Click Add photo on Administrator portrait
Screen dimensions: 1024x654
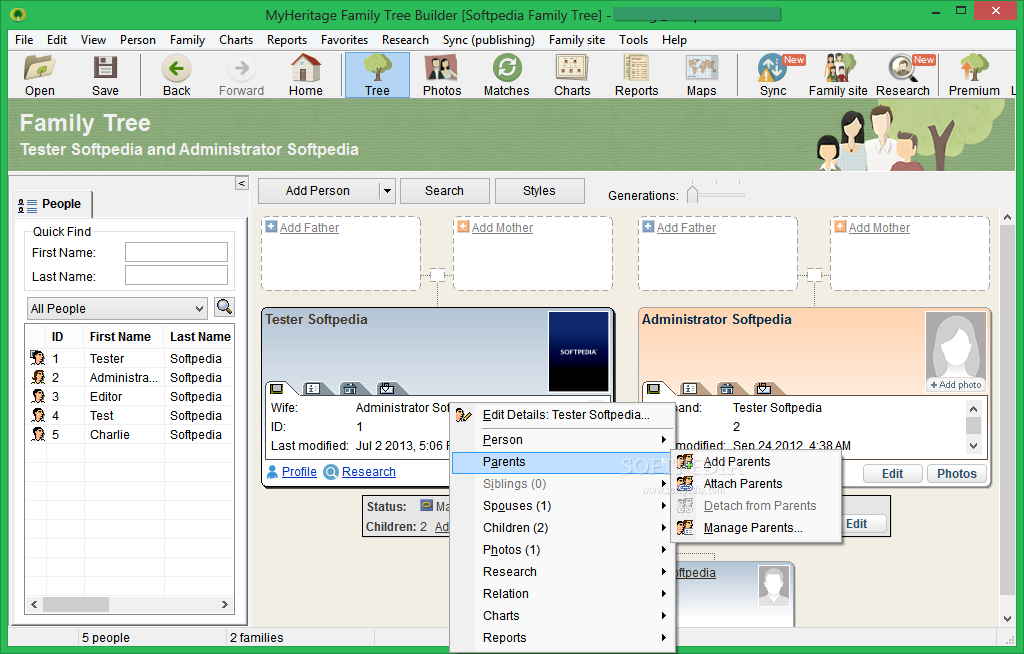(956, 385)
